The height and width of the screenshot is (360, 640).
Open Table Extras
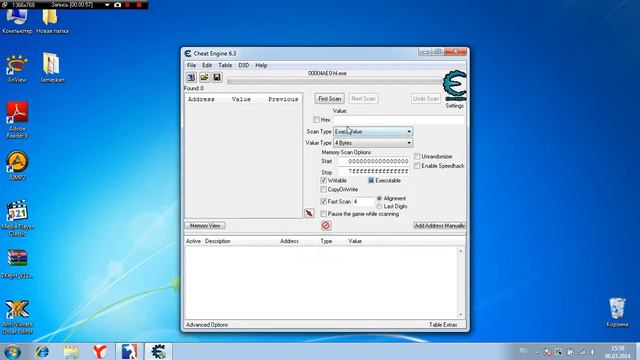coord(443,325)
